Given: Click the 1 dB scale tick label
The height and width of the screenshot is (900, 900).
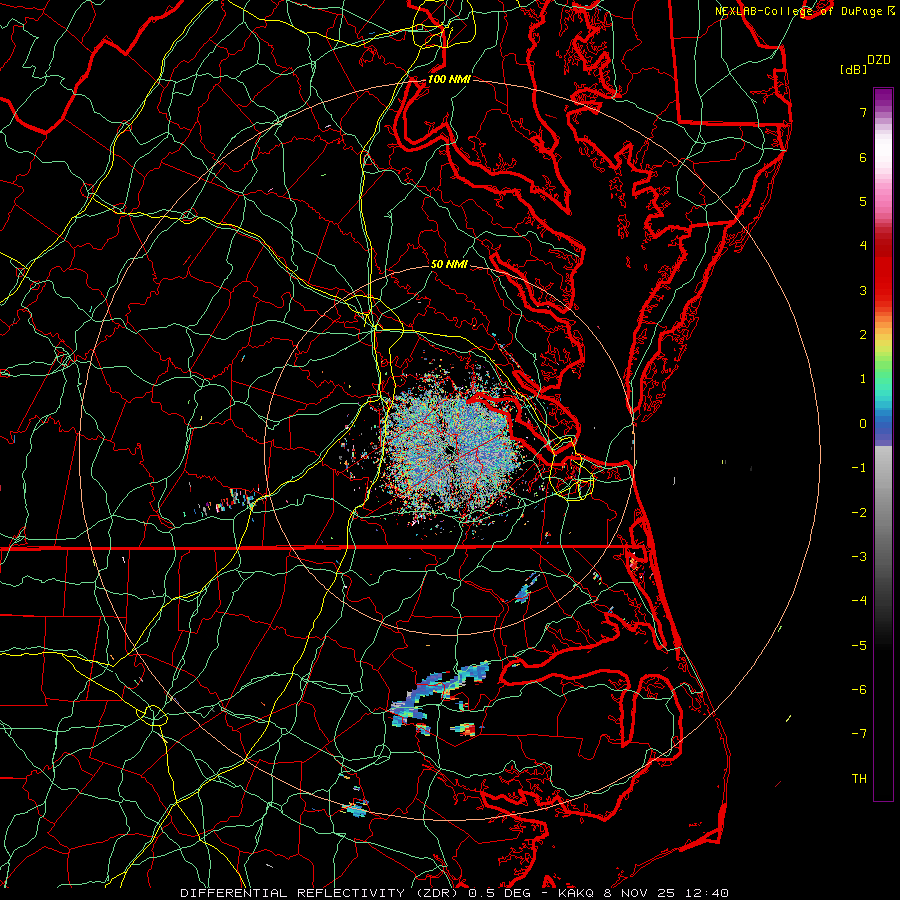Looking at the screenshot, I should [863, 379].
